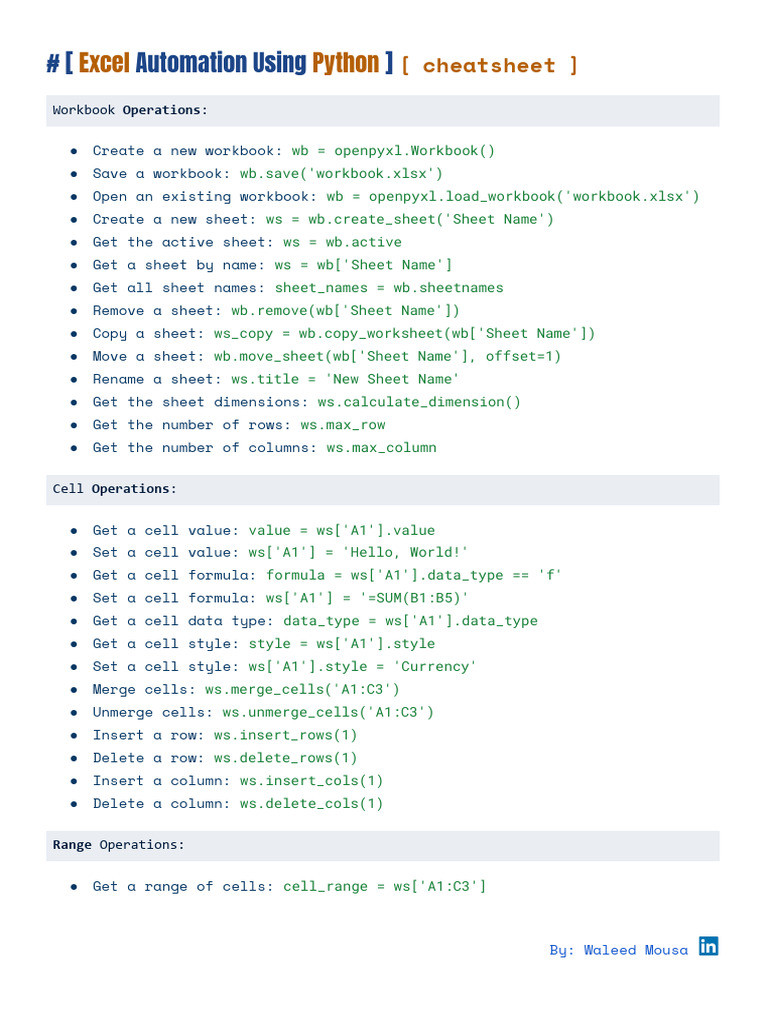Click the '[ cheatsheet ]' title text
This screenshot has height=1024, width=768.
click(x=489, y=66)
